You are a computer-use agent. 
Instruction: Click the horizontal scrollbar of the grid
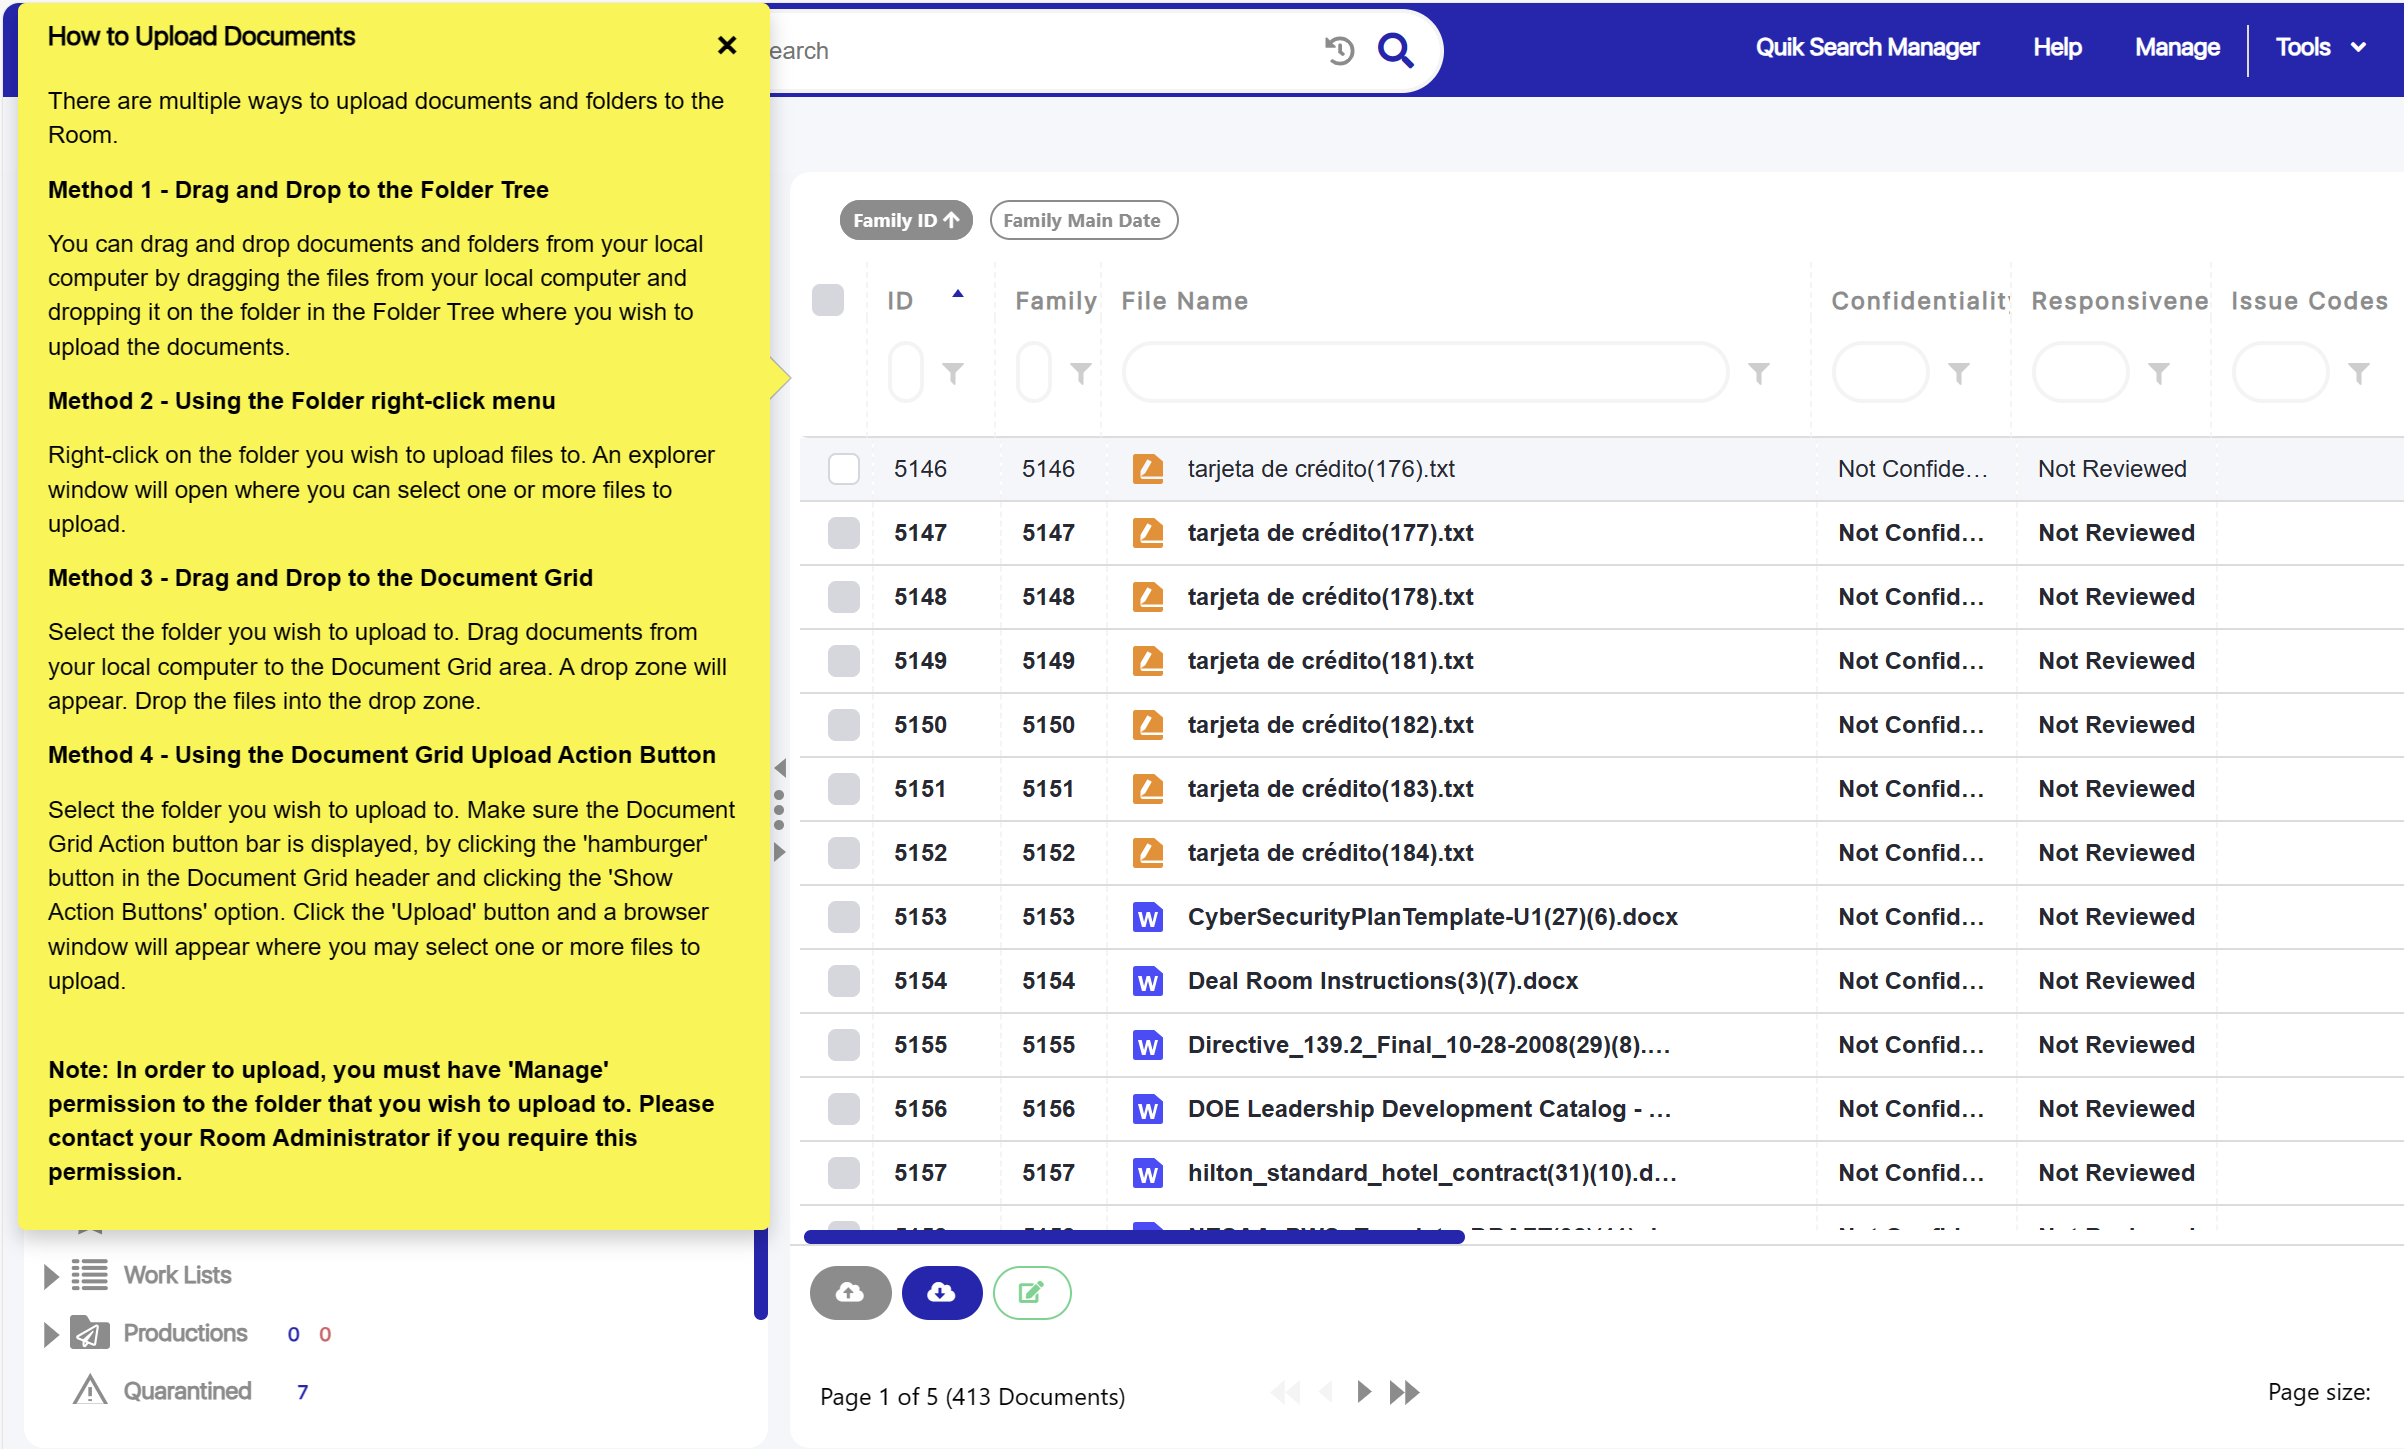tap(1134, 1237)
